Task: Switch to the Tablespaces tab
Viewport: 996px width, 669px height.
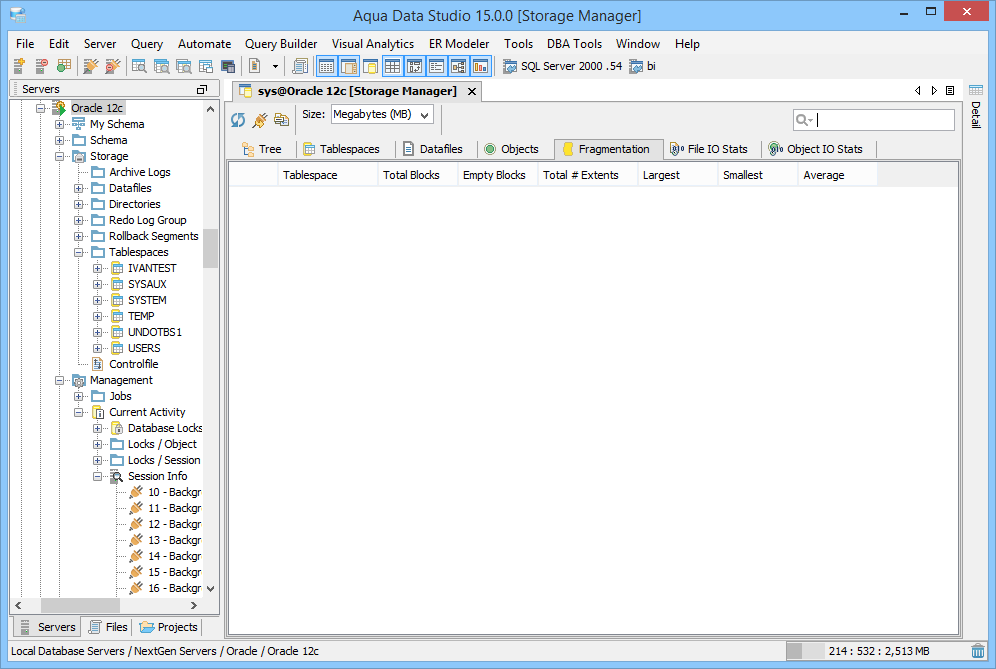Action: pos(342,149)
